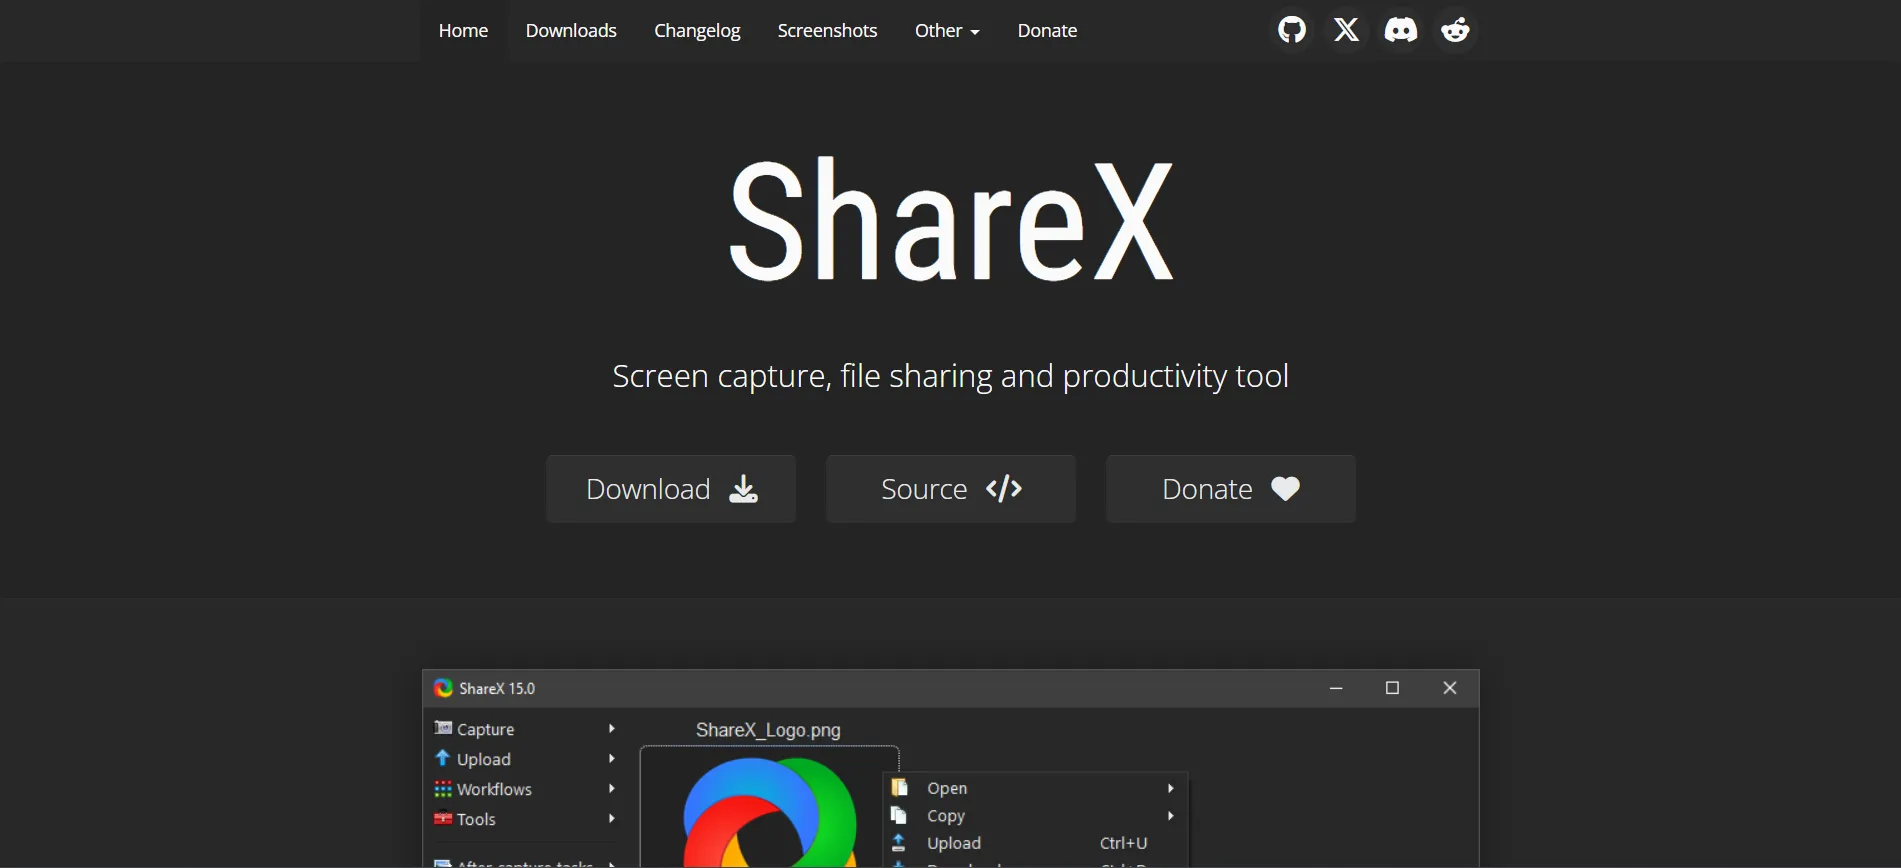The image size is (1901, 868).
Task: Open the GitHub icon link
Action: tap(1292, 30)
